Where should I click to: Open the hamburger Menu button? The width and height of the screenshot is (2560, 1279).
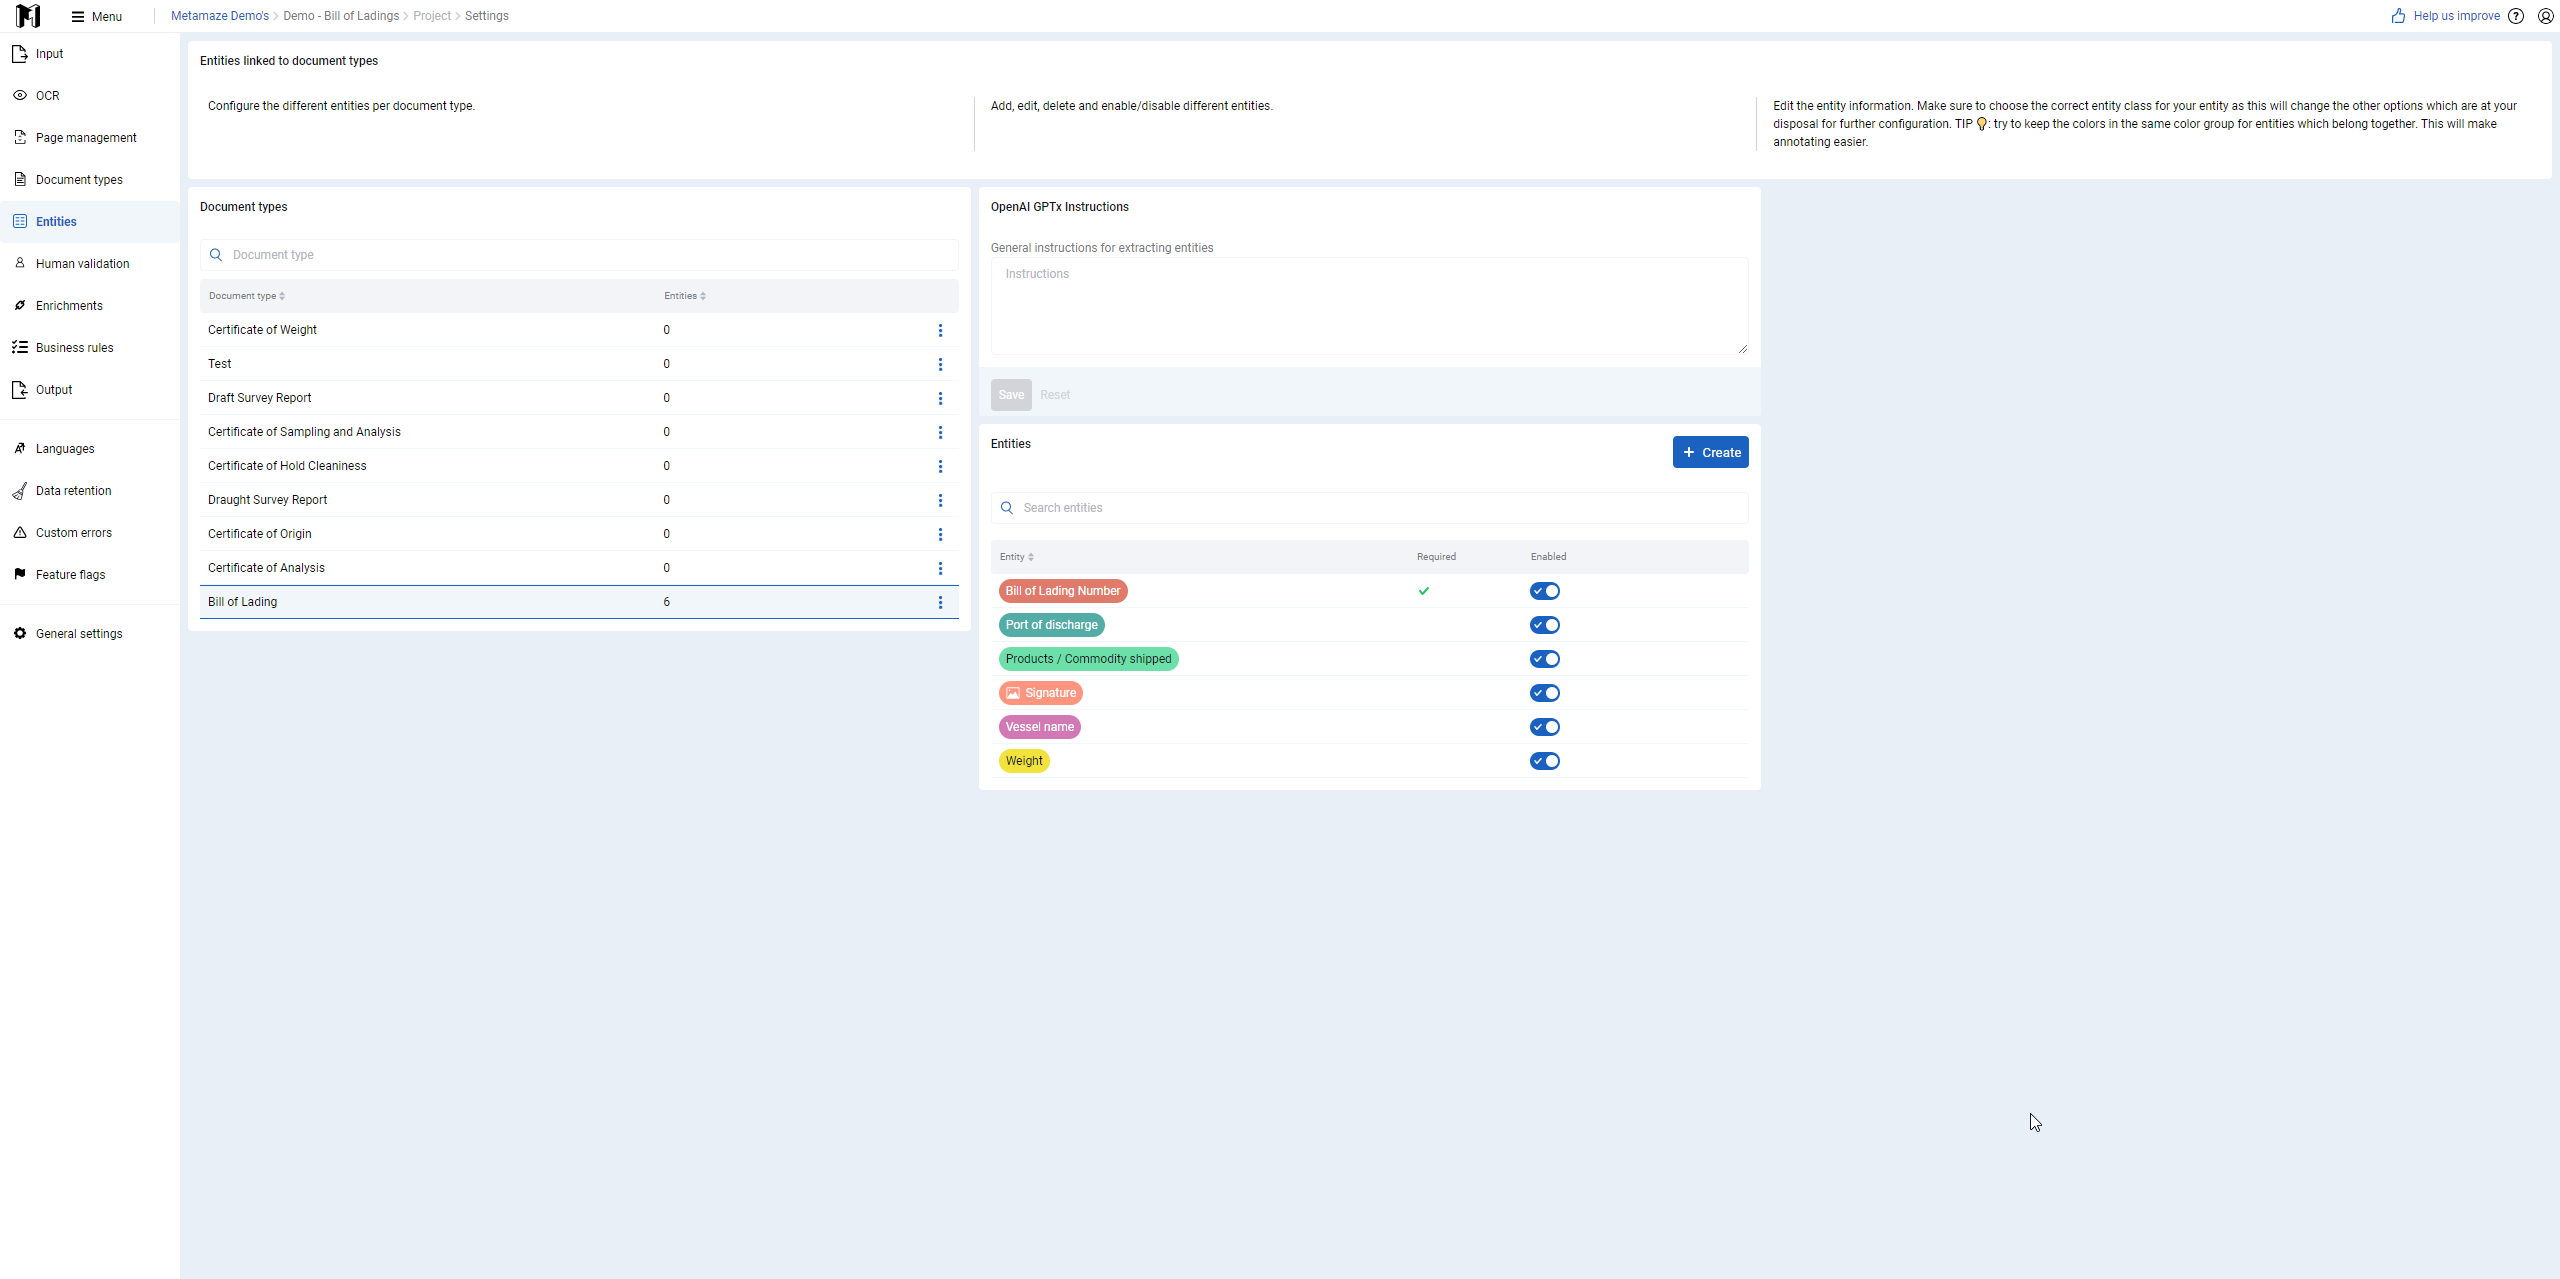point(97,16)
